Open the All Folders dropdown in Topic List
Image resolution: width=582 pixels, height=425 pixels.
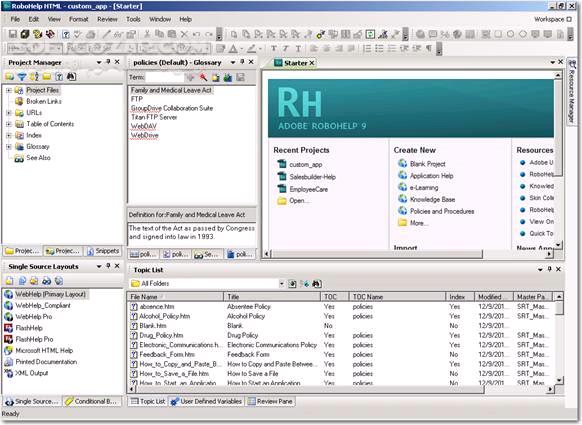coord(281,284)
